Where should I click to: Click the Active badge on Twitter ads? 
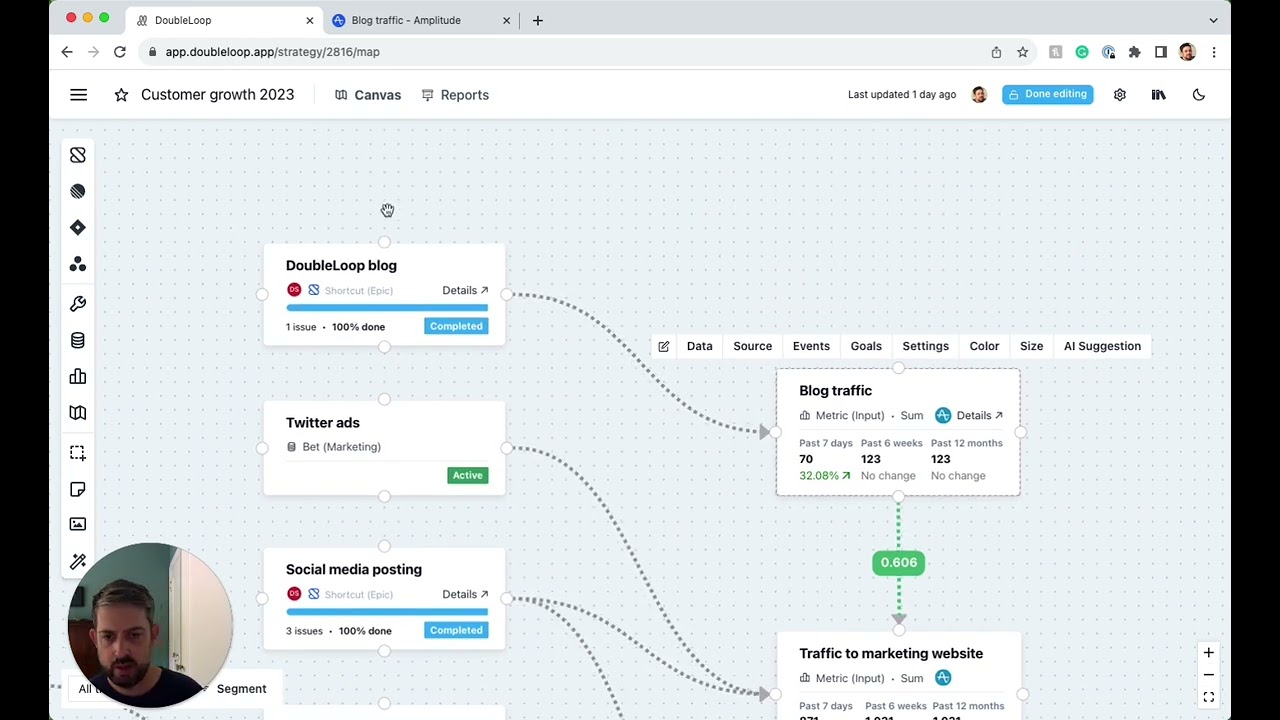point(467,475)
